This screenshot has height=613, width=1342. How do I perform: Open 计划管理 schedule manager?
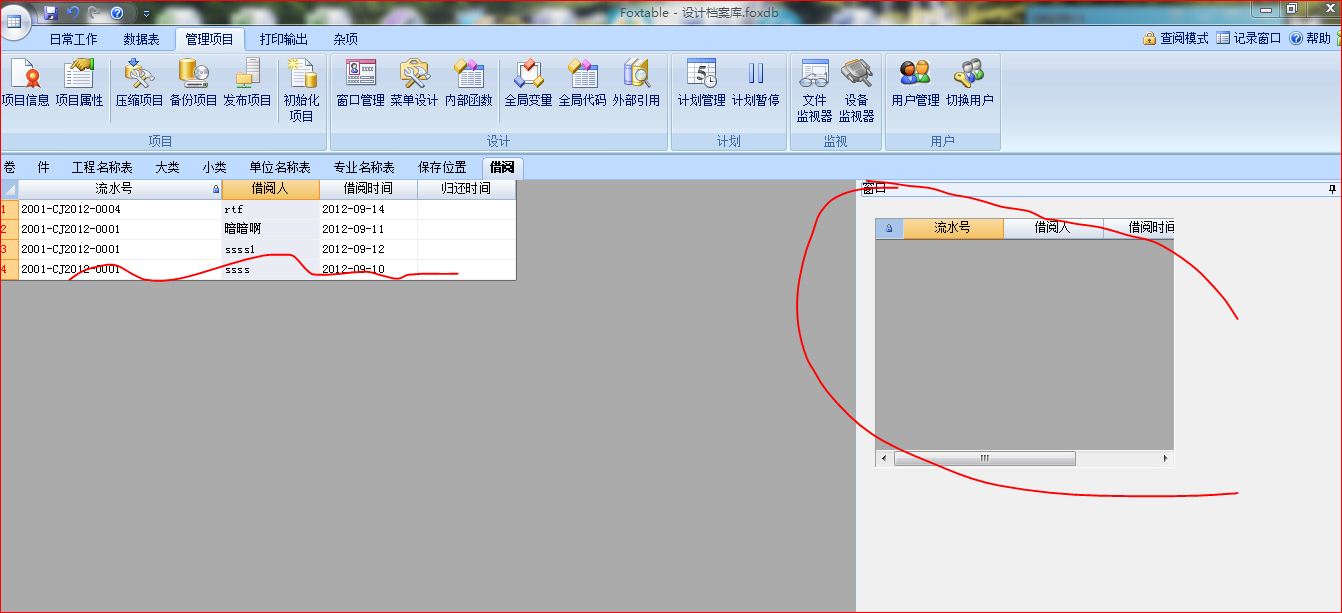coord(701,83)
